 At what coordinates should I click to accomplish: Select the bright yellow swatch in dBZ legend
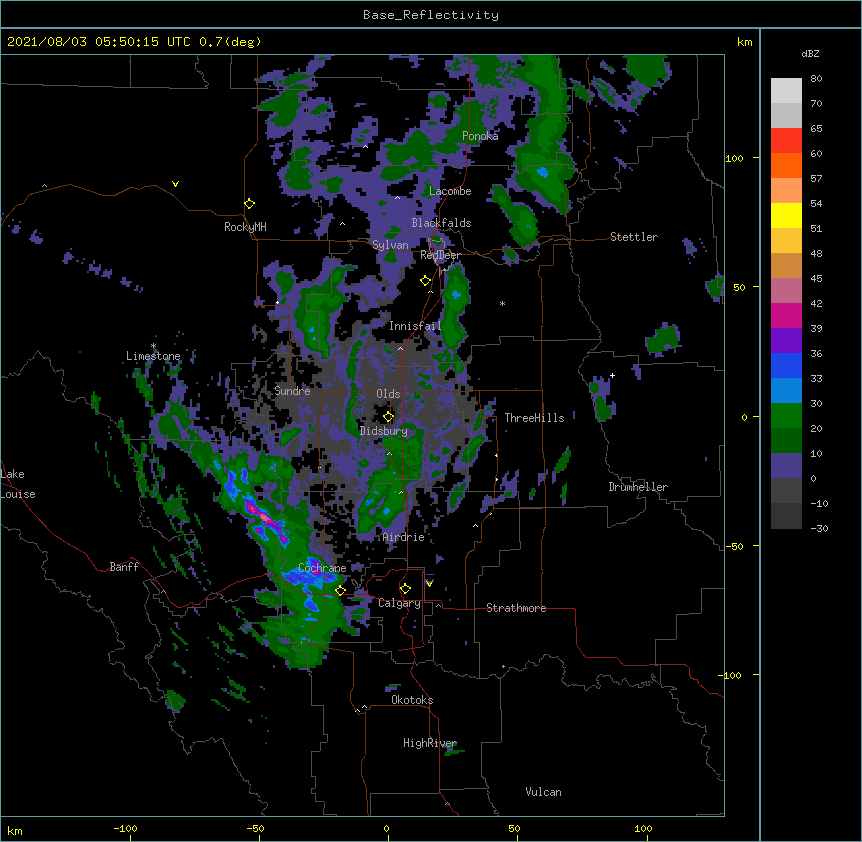point(786,215)
